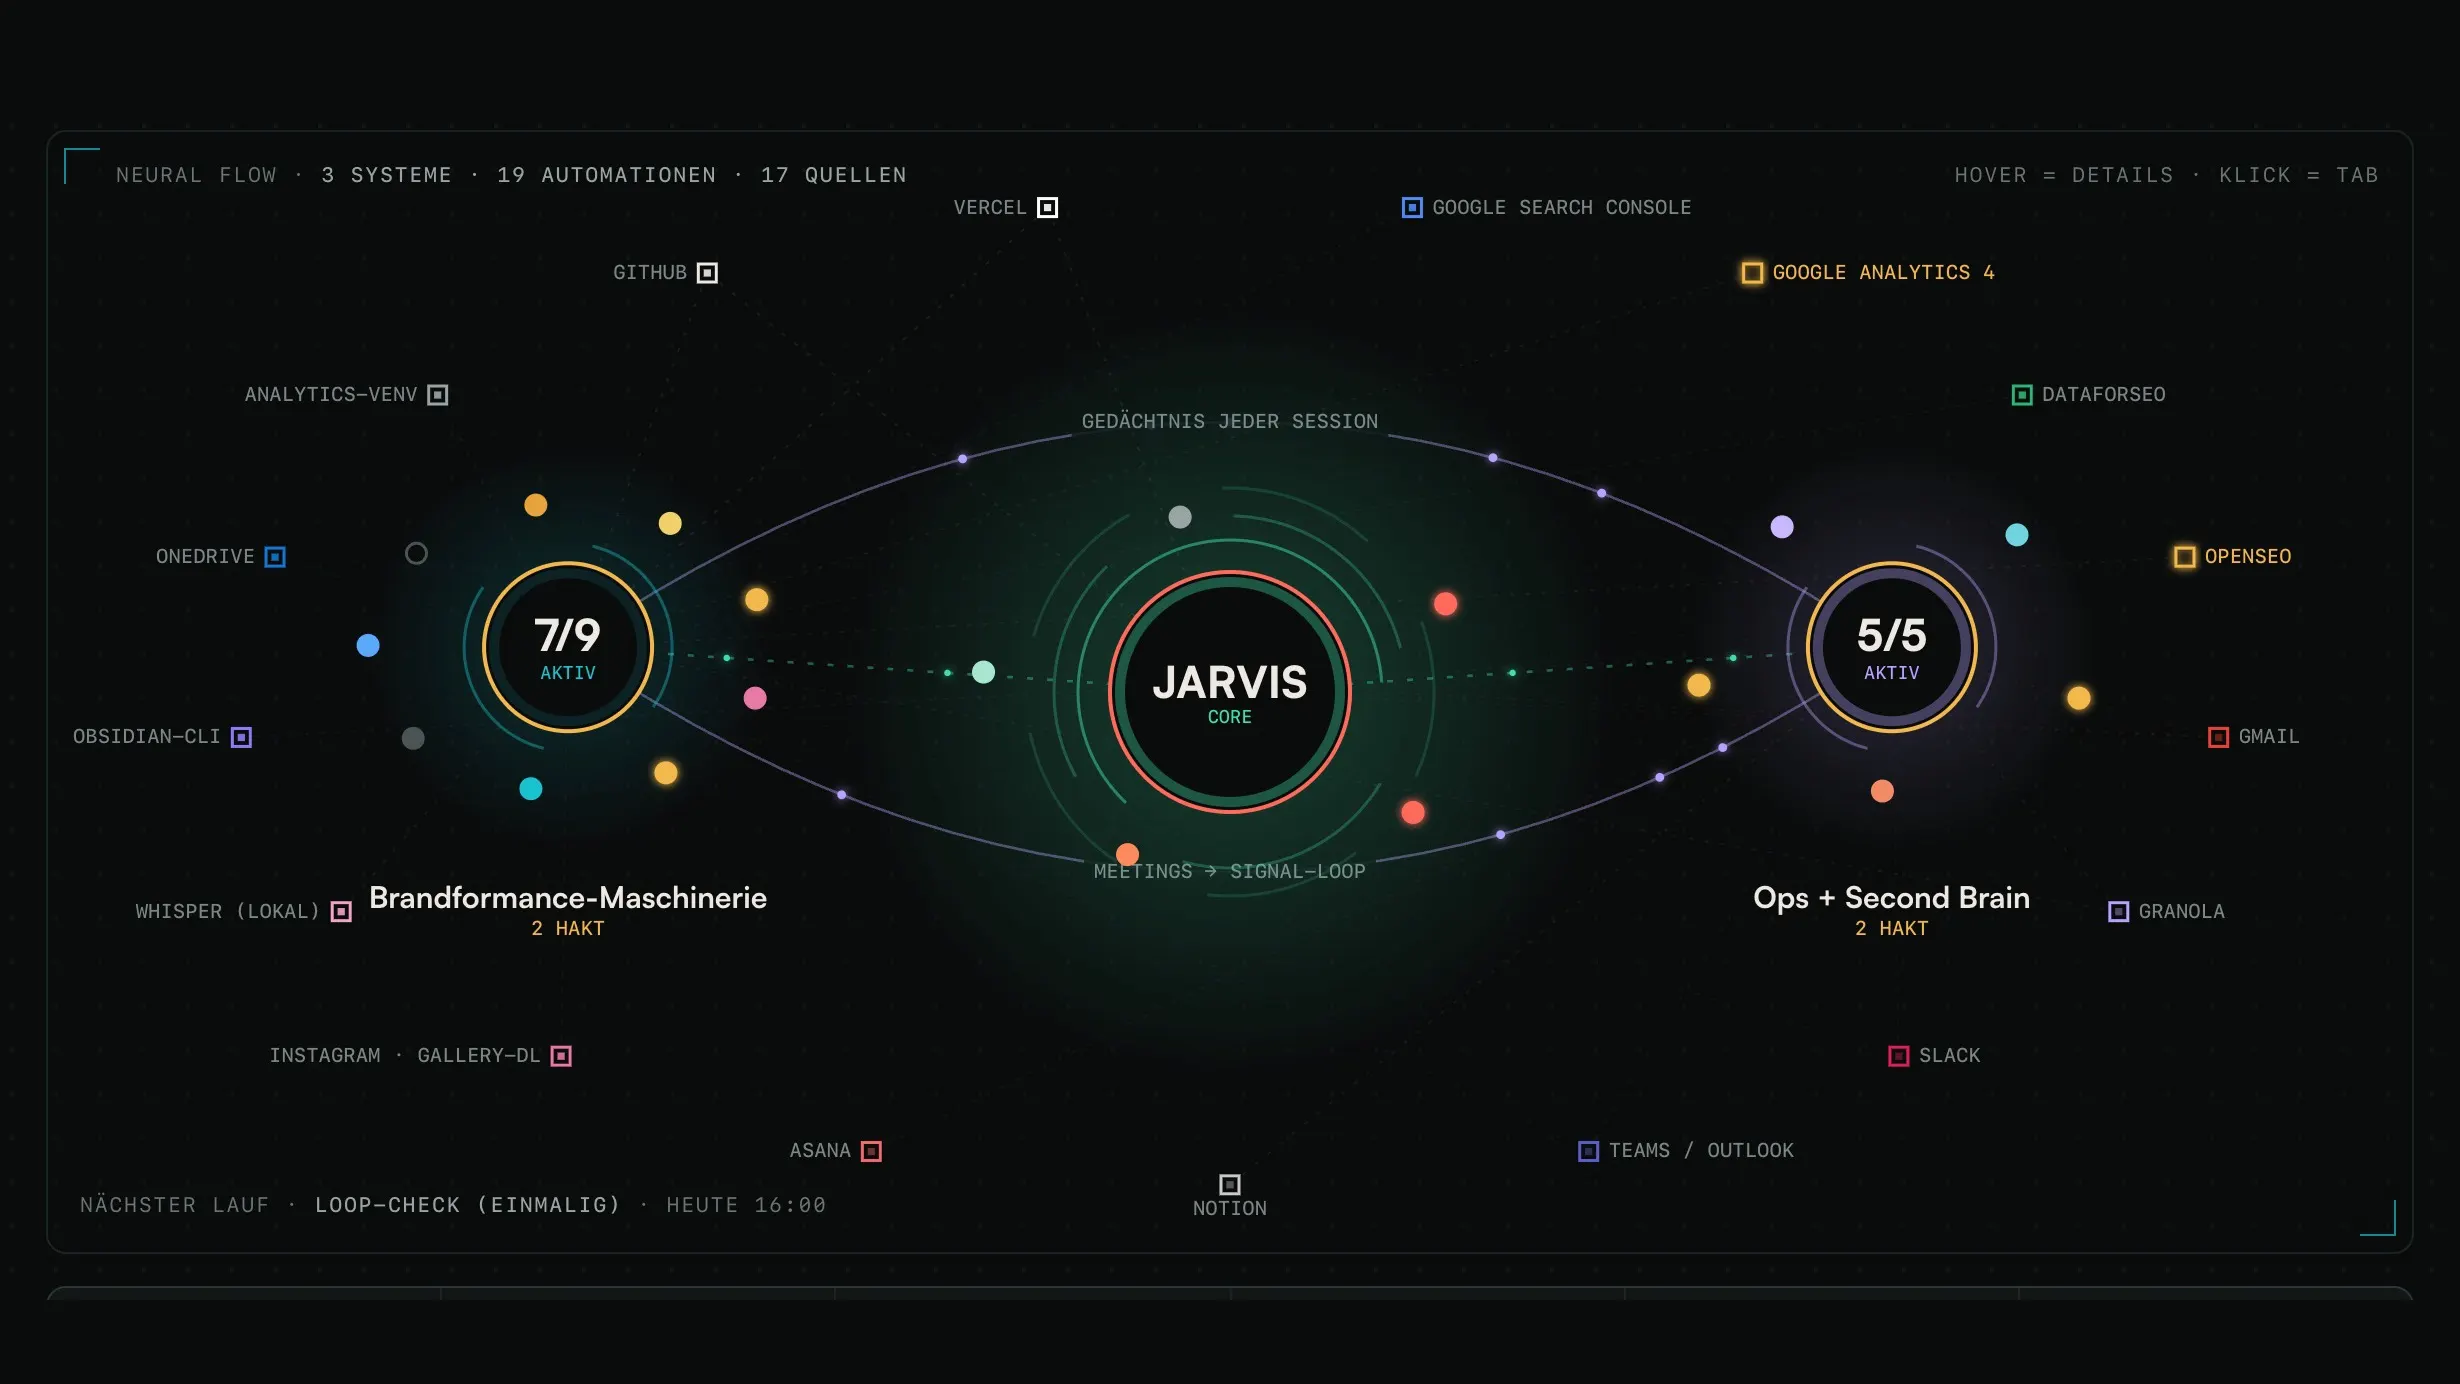Click the '3 Systeme' header text
2460x1384 pixels.
pyautogui.click(x=386, y=175)
